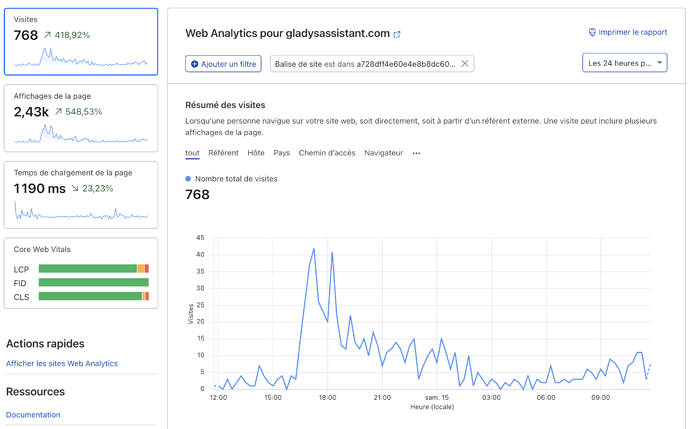690x429 pixels.
Task: Click the sam. 15 date label on chart
Action: coord(437,397)
